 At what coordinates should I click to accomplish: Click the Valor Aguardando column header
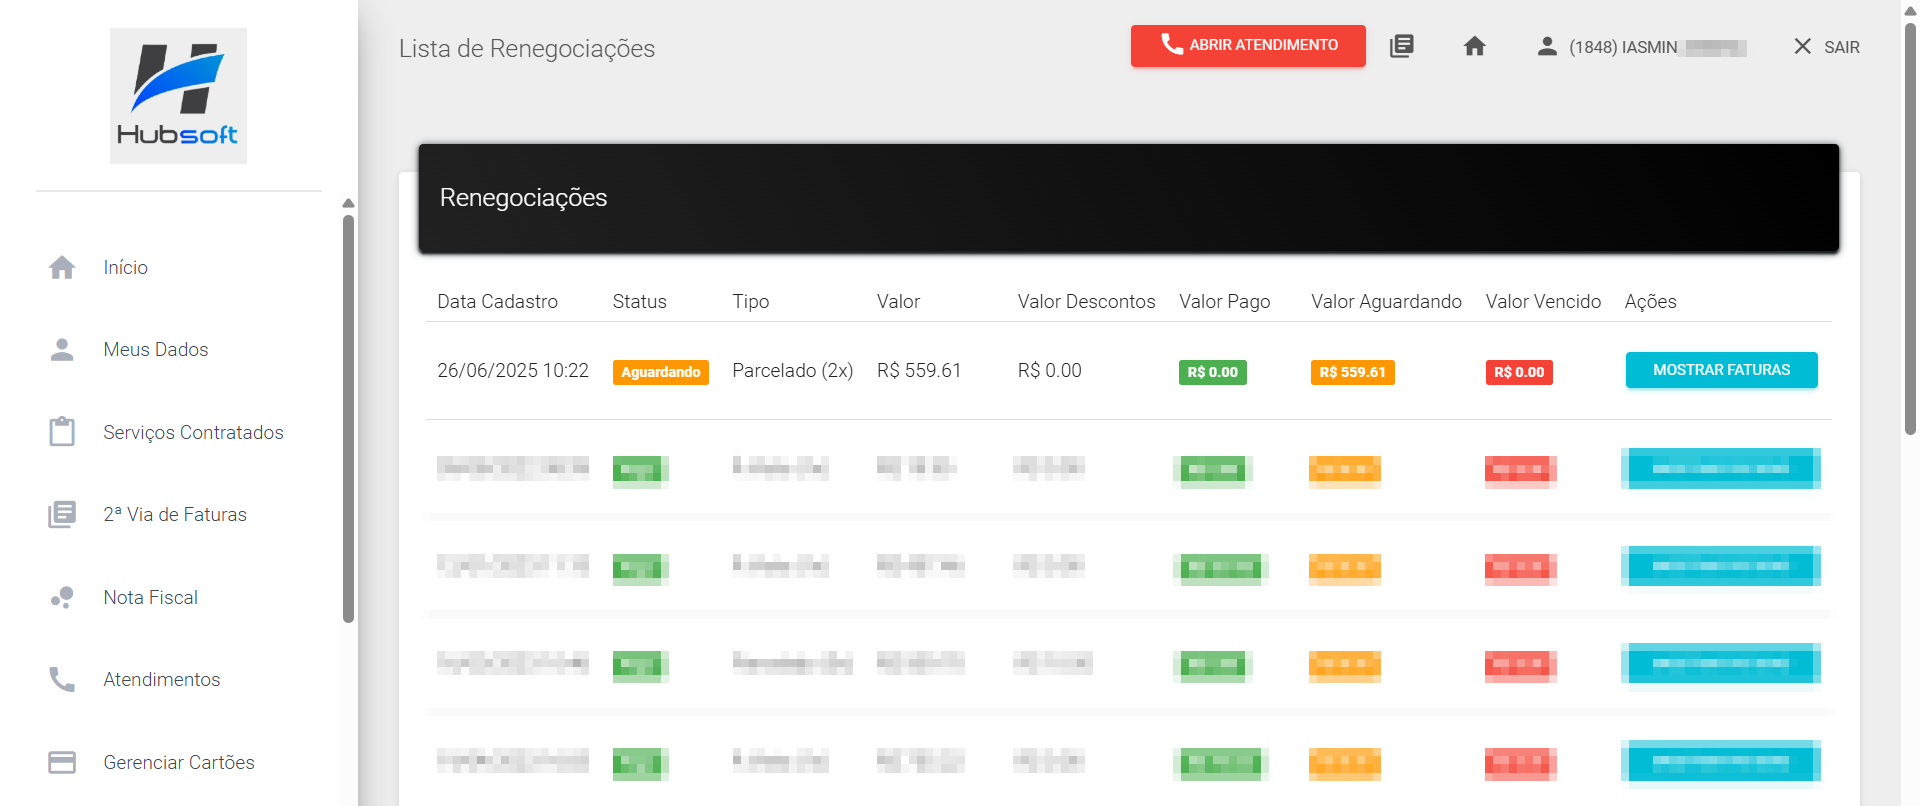point(1387,302)
